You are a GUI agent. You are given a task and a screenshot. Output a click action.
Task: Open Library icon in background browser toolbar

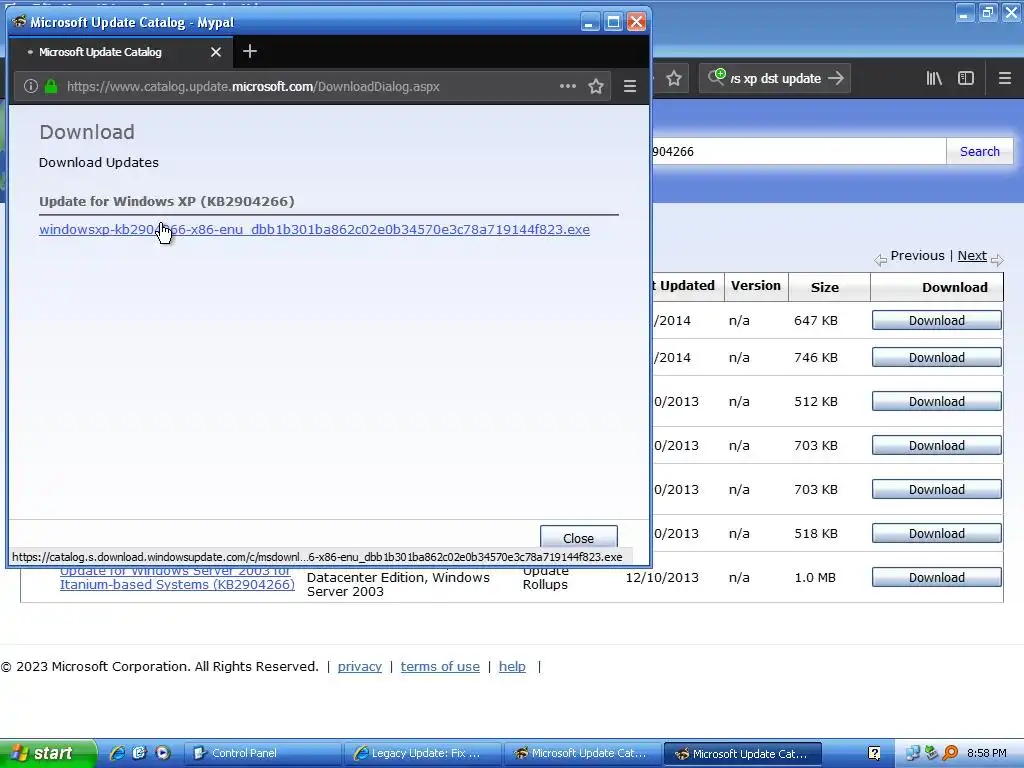tap(934, 78)
